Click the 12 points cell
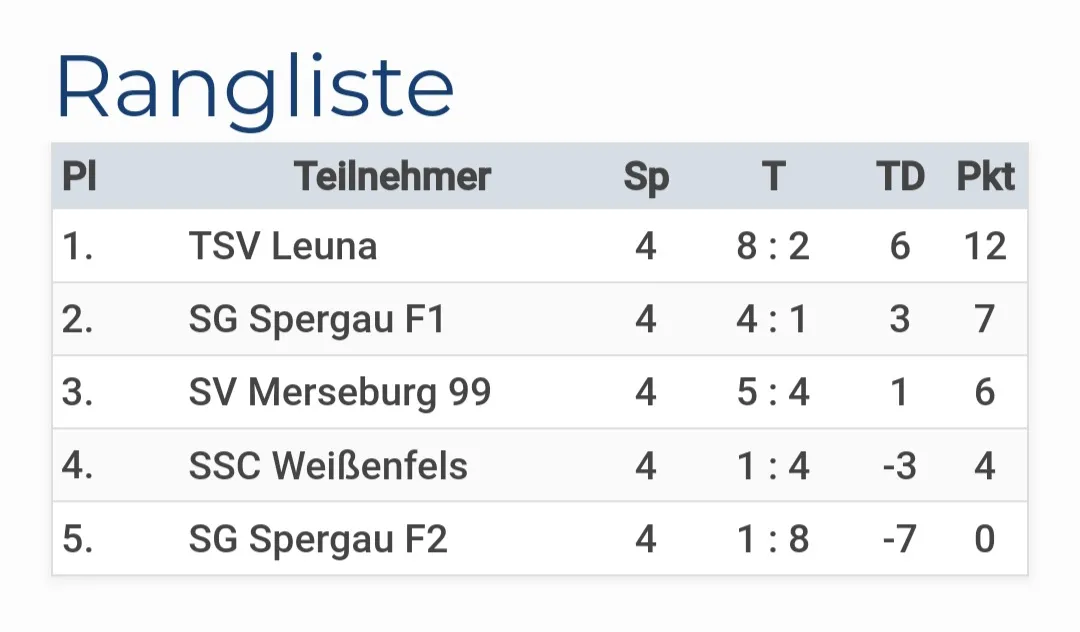 tap(986, 246)
